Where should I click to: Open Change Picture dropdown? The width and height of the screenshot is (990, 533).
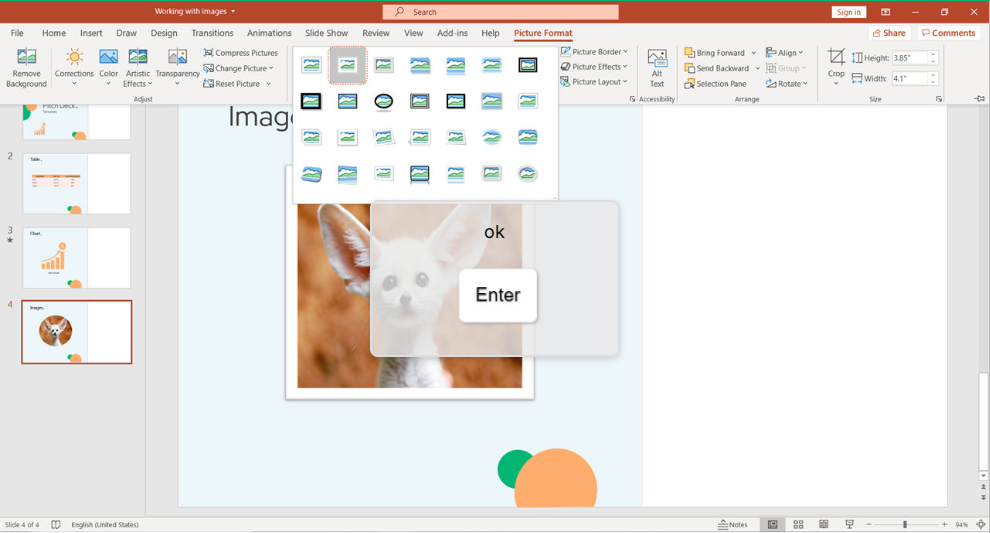pos(239,68)
